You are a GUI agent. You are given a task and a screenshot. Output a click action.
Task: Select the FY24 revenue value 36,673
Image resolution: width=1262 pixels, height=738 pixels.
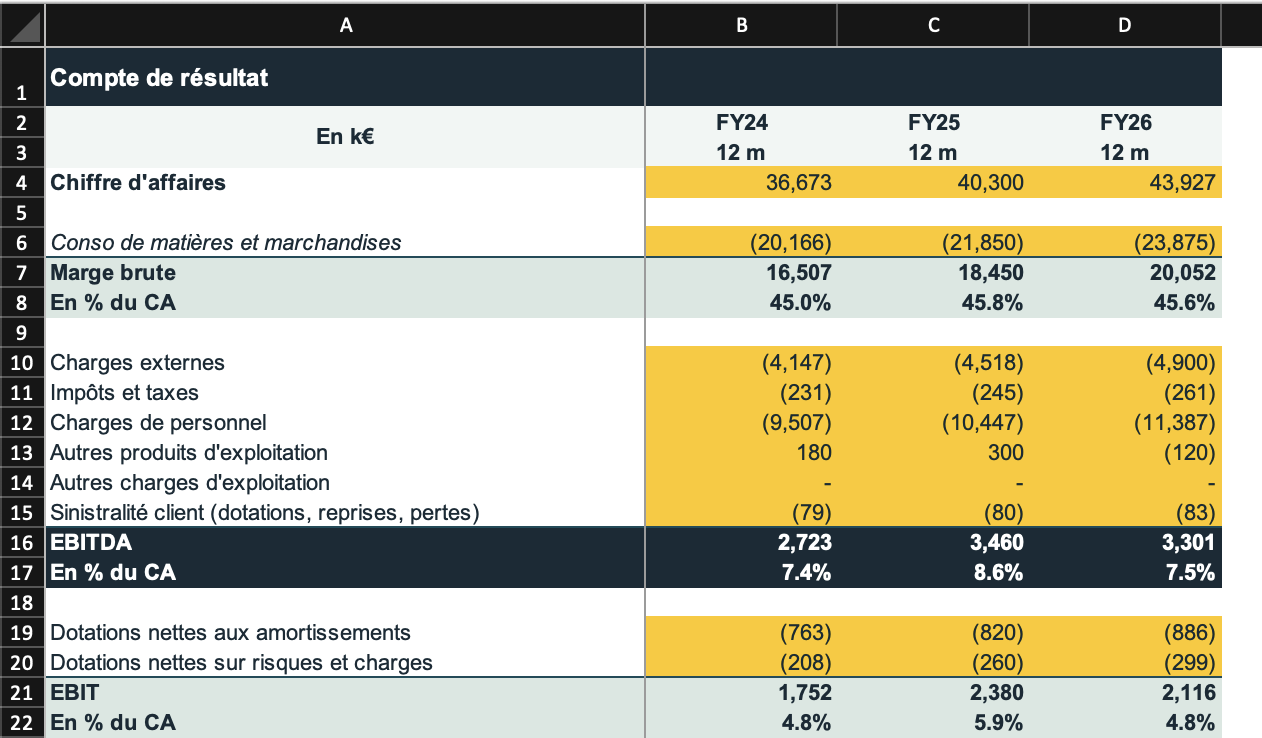(x=741, y=183)
